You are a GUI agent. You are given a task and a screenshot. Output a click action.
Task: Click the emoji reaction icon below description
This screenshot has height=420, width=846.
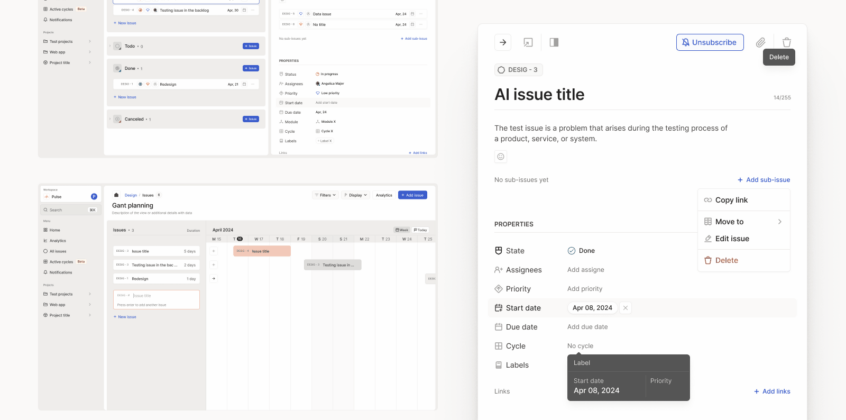500,156
